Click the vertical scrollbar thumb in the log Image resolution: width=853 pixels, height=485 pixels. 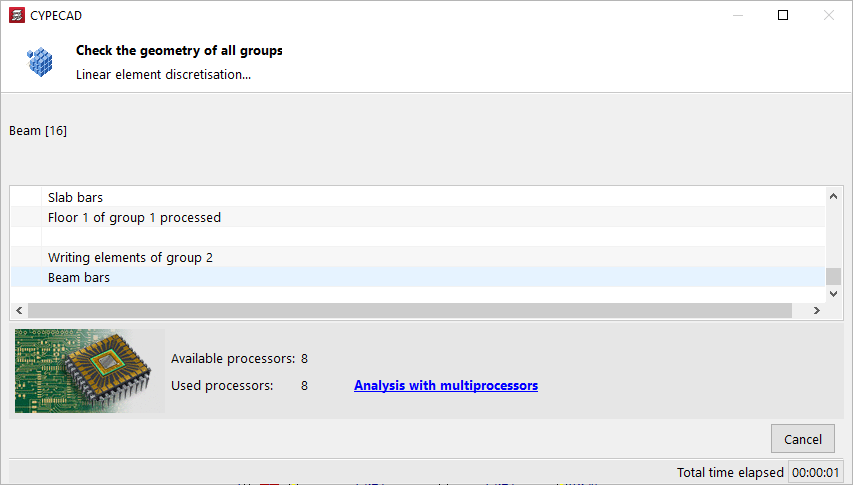pyautogui.click(x=834, y=276)
